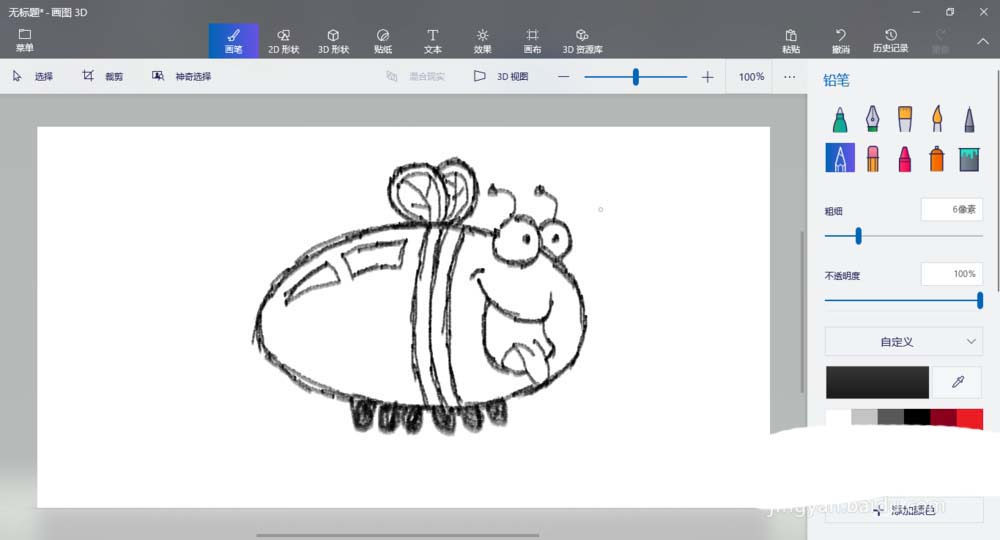Open the more options ellipsis menu
Screen dimensions: 1000x540
[790, 77]
